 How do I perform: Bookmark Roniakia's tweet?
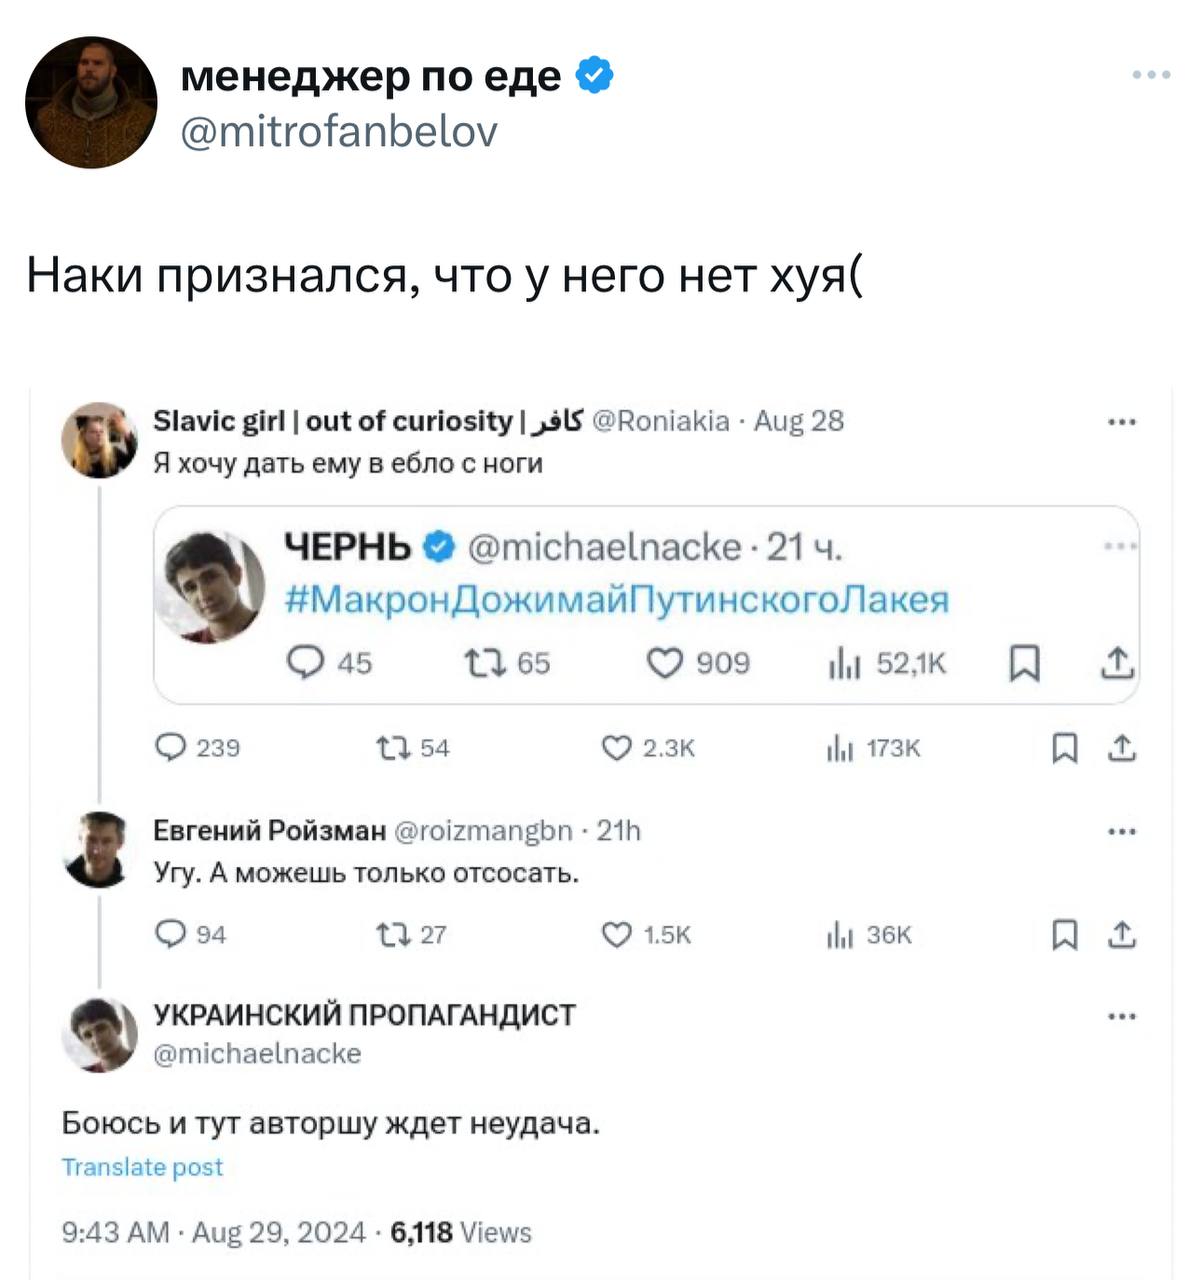tap(1065, 748)
